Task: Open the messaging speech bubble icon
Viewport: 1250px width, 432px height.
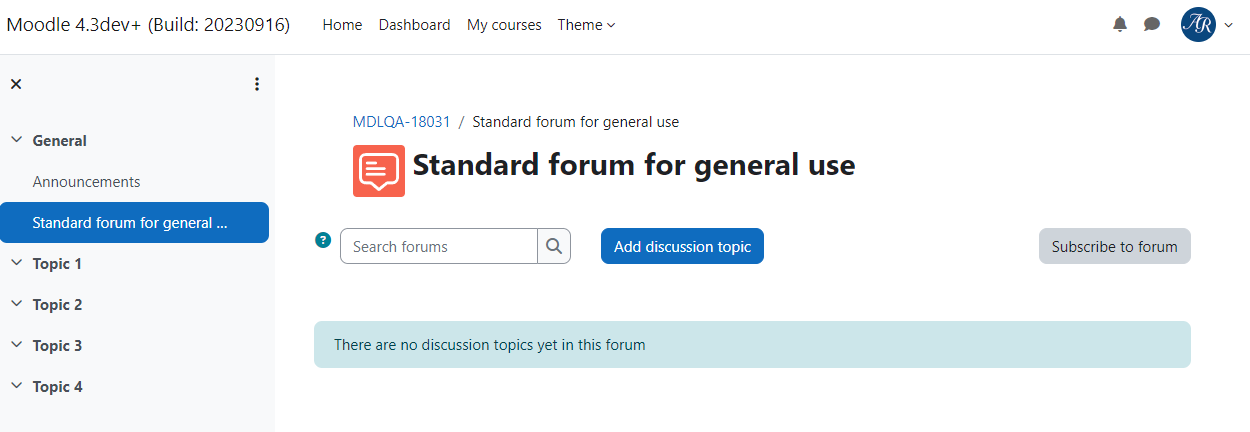Action: (x=1152, y=25)
